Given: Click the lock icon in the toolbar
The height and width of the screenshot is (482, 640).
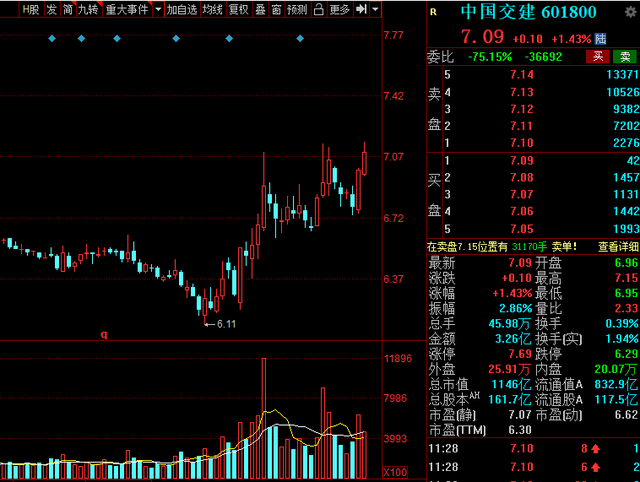Looking at the screenshot, I should click(320, 10).
